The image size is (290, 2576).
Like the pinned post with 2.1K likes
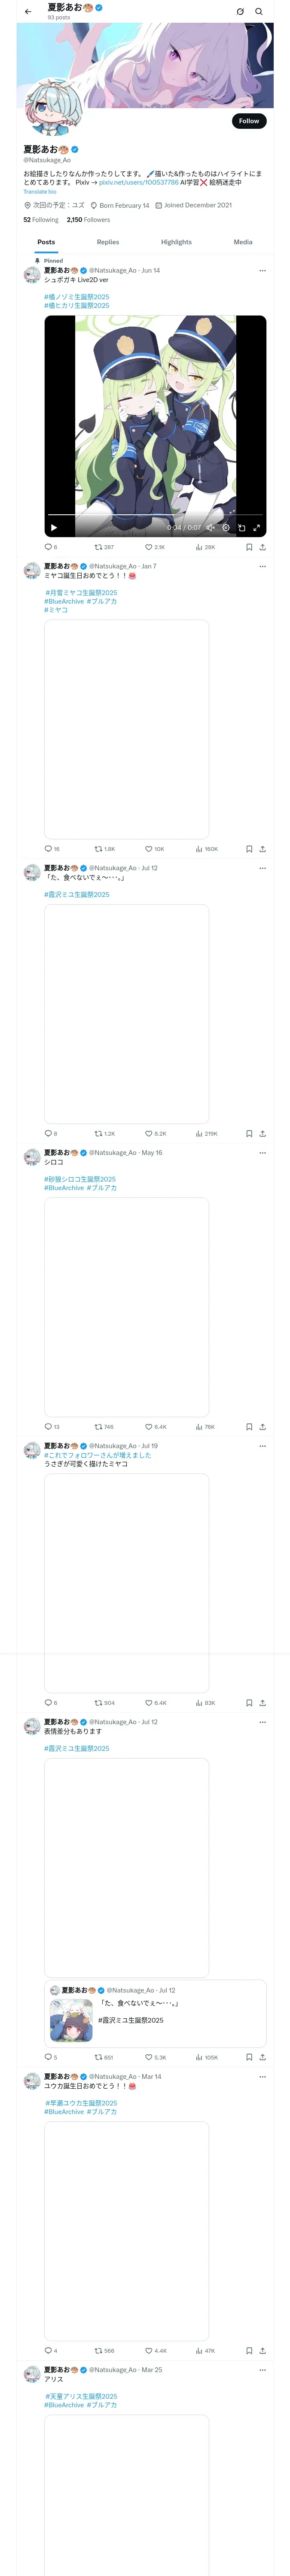click(x=154, y=547)
